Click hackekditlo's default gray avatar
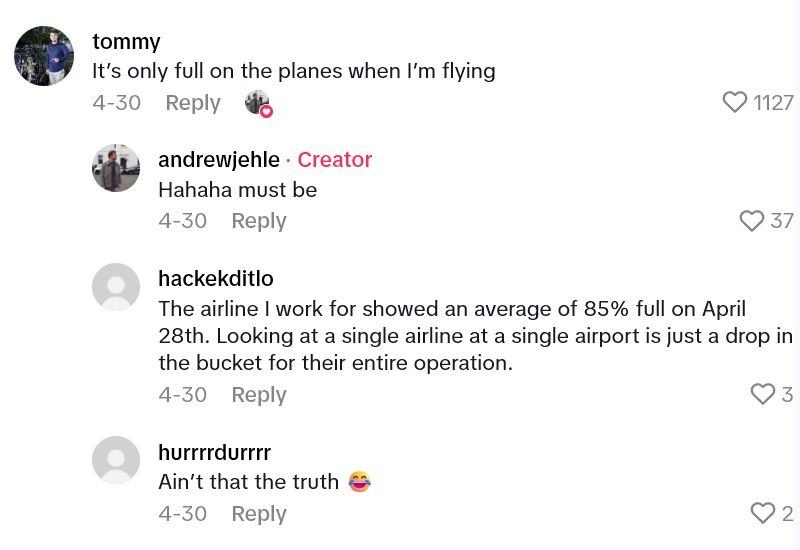Viewport: 800px width, 550px height. click(116, 287)
